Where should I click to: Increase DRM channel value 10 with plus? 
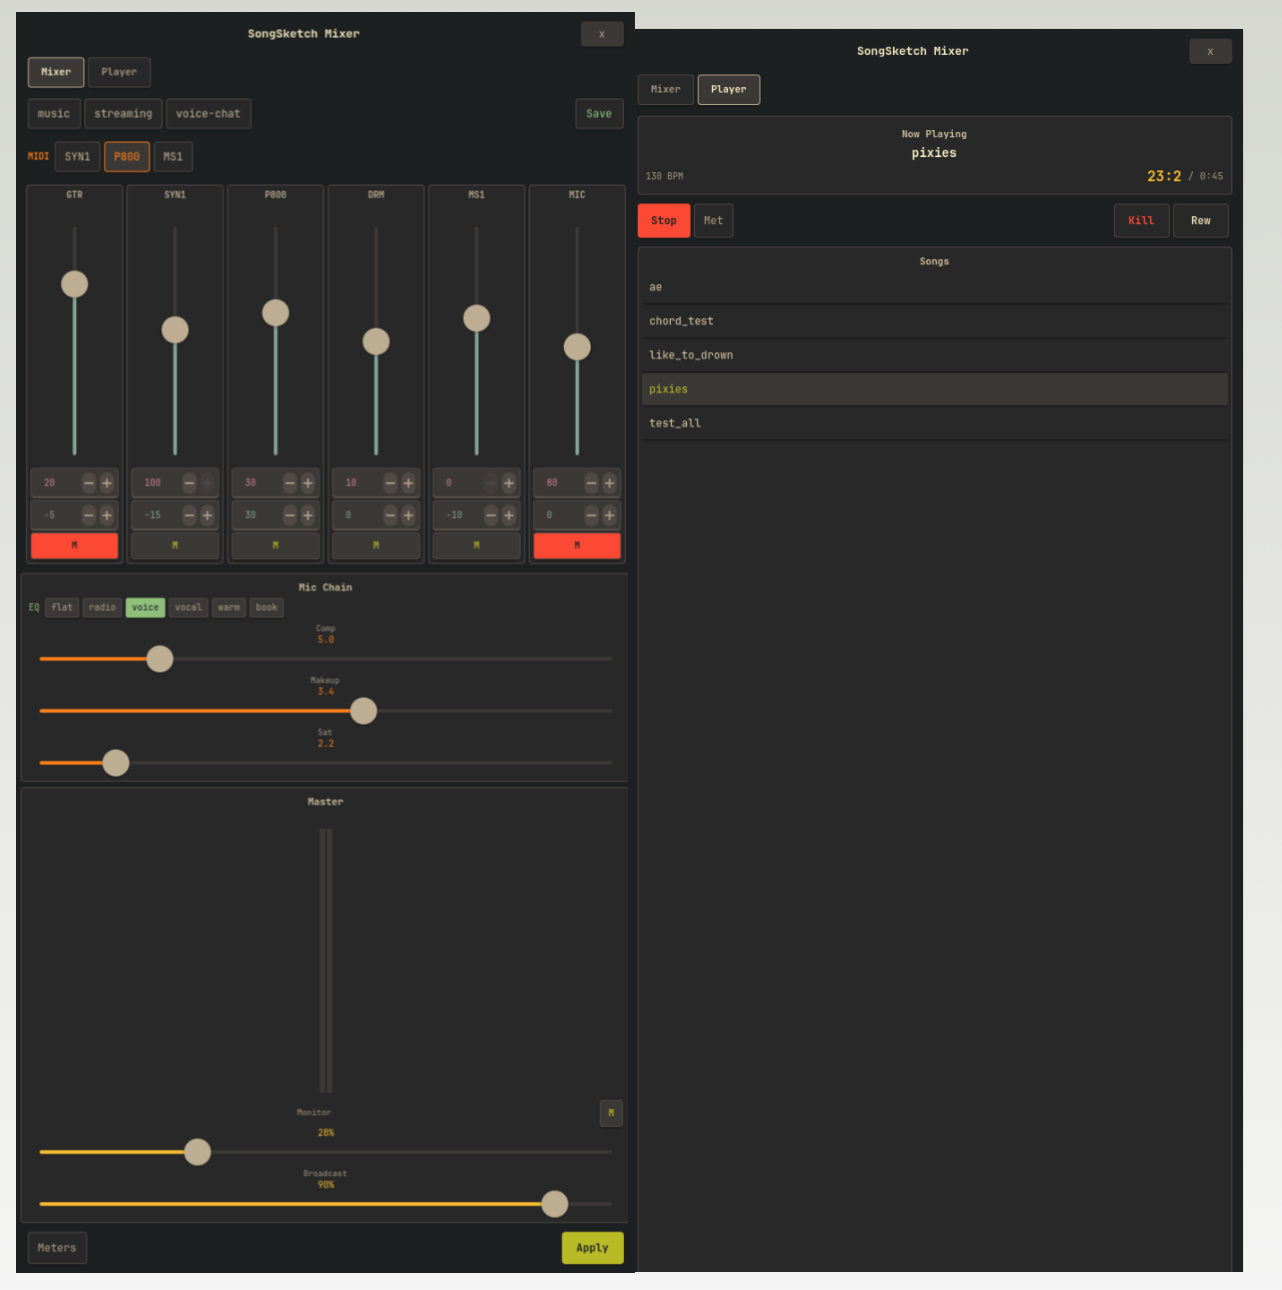pos(408,483)
